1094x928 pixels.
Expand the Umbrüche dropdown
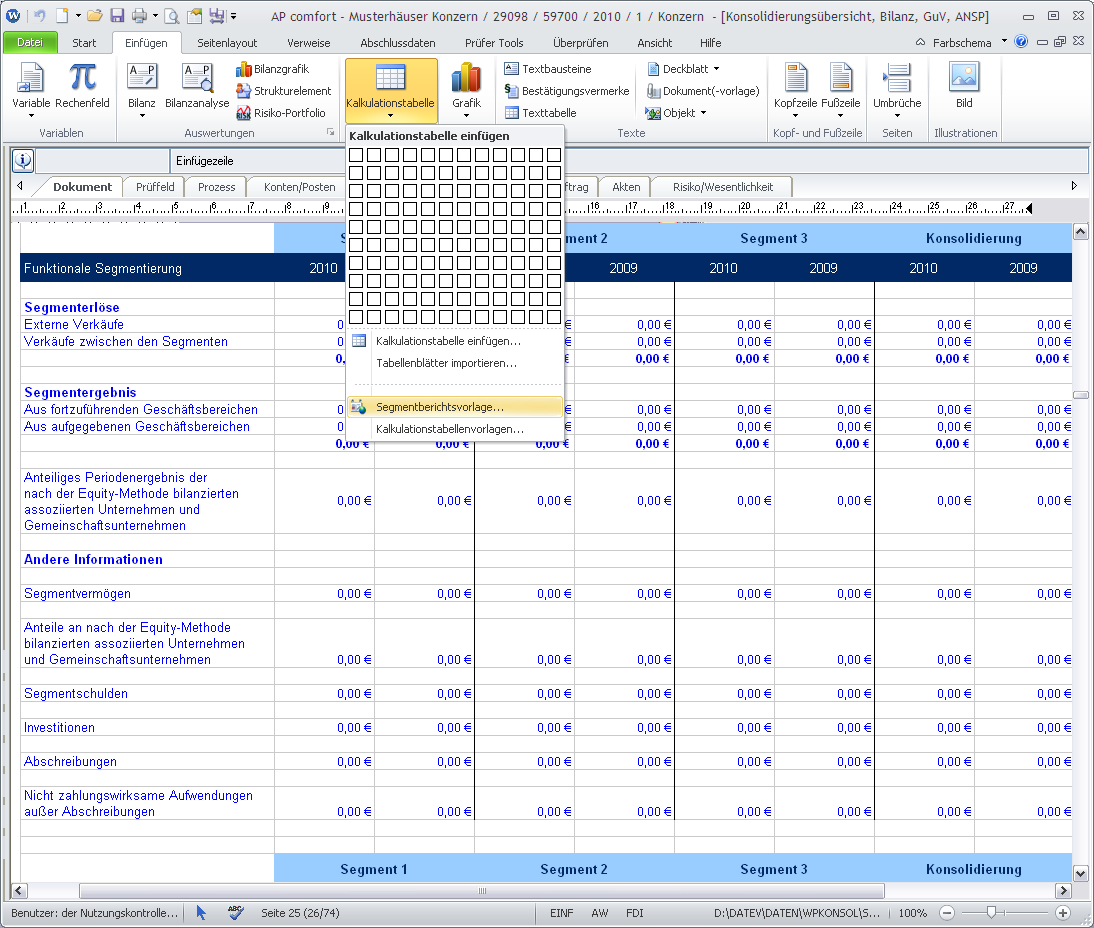tap(897, 115)
